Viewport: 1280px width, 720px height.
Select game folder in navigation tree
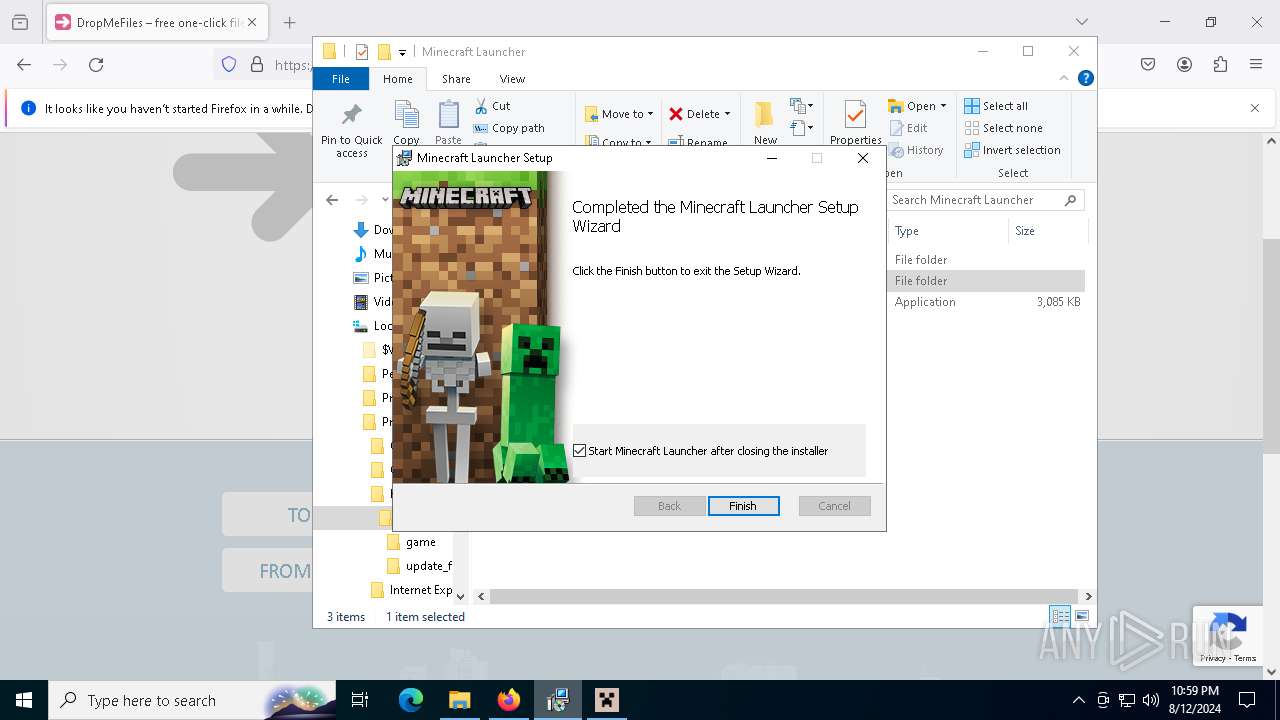pos(419,542)
